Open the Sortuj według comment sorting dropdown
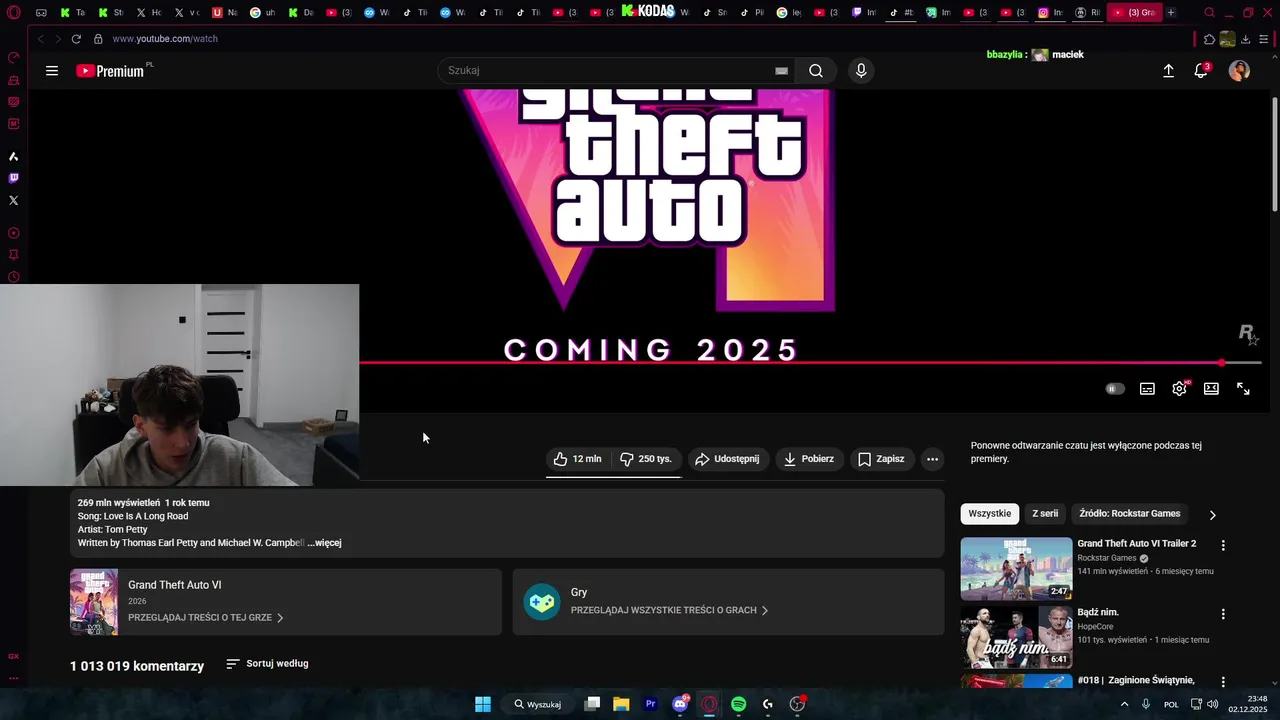 (x=267, y=664)
